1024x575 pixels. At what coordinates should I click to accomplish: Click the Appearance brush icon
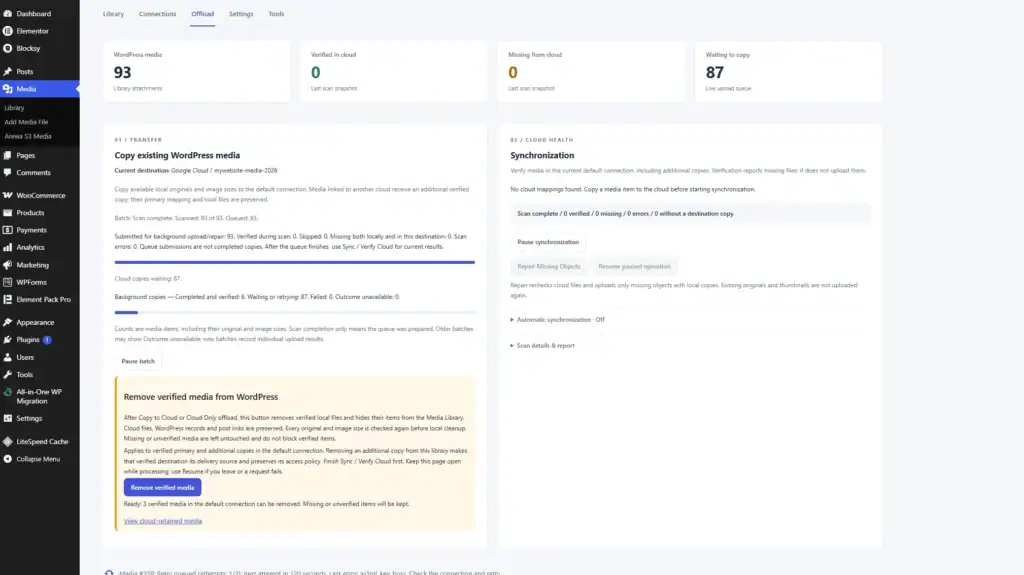point(7,322)
